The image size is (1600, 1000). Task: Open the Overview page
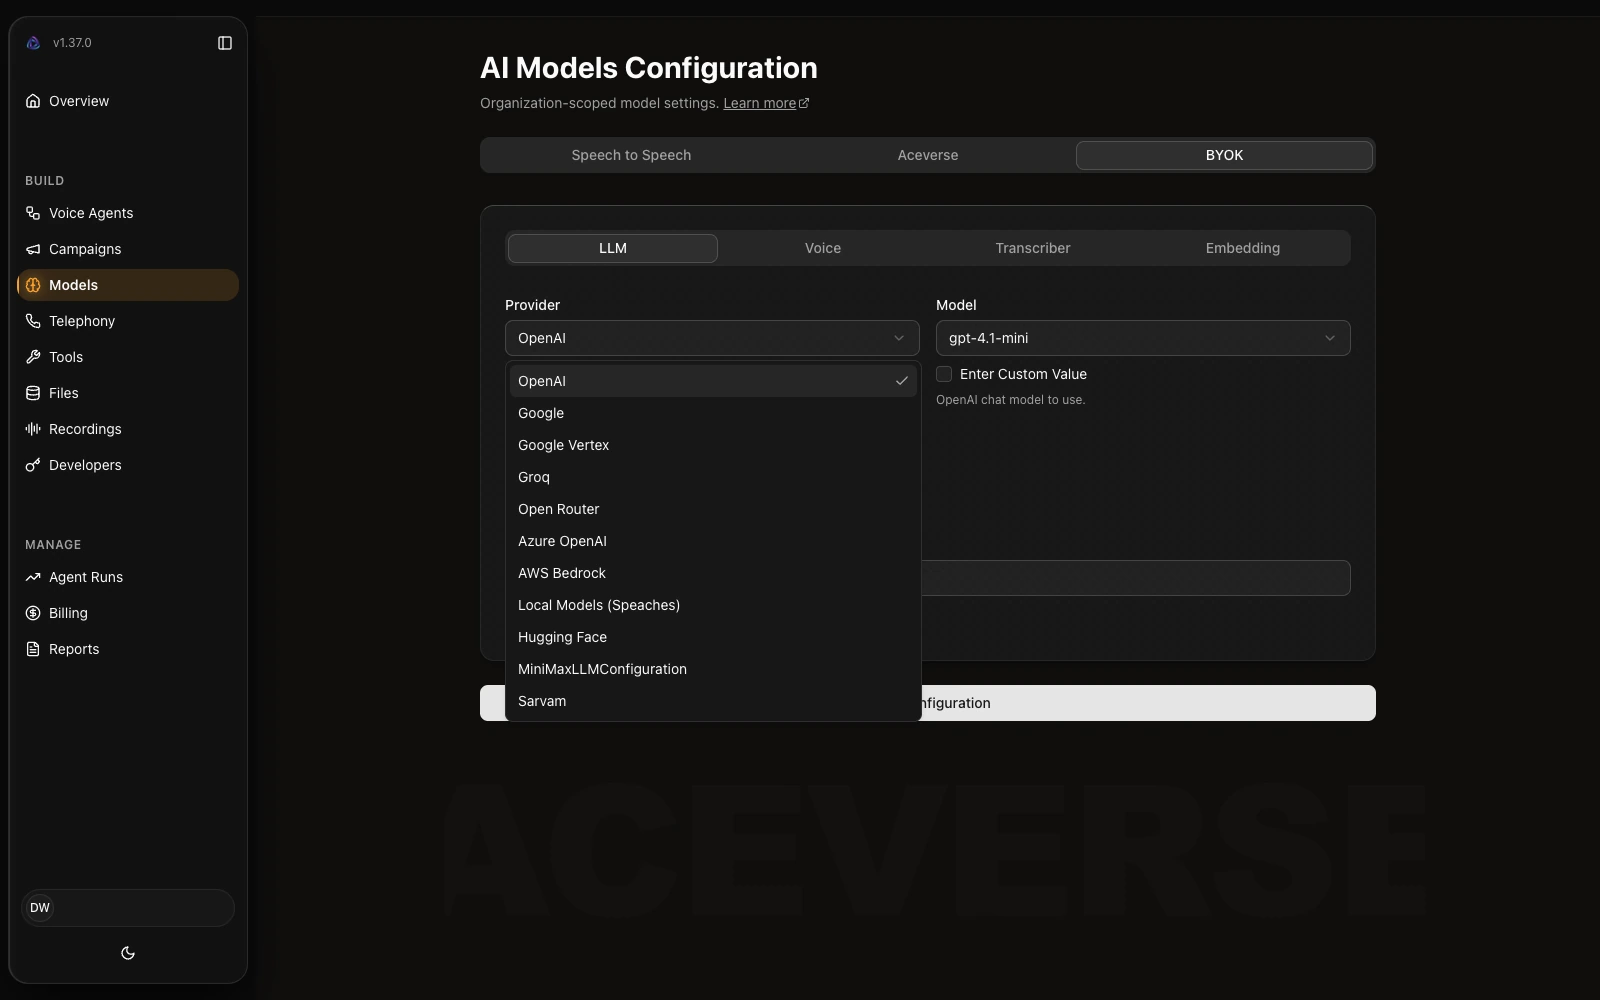point(128,101)
